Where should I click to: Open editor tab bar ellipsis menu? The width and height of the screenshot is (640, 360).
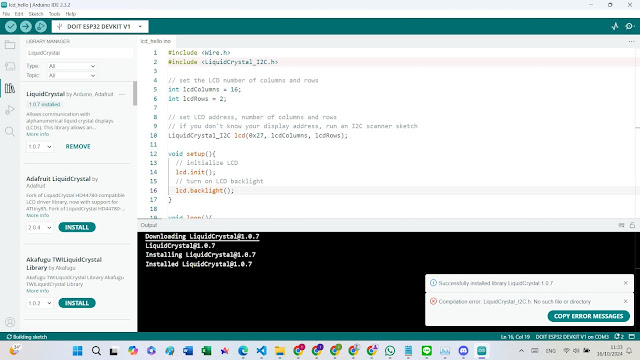coord(631,41)
